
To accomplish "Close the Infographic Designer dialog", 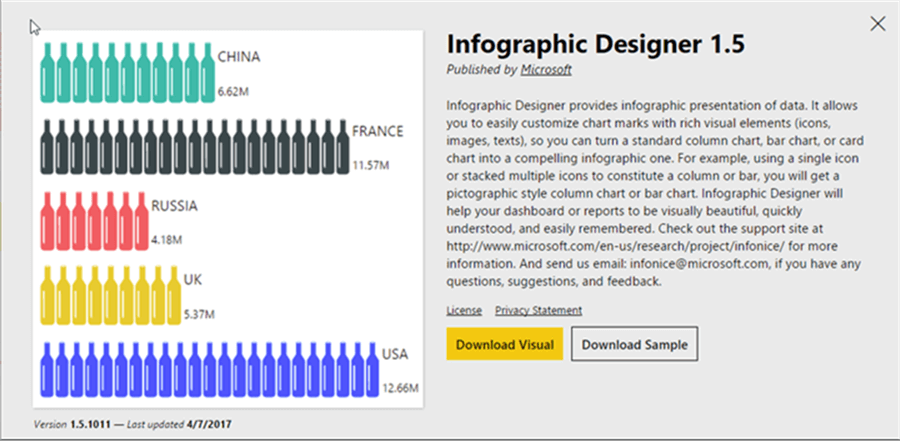I will (878, 24).
